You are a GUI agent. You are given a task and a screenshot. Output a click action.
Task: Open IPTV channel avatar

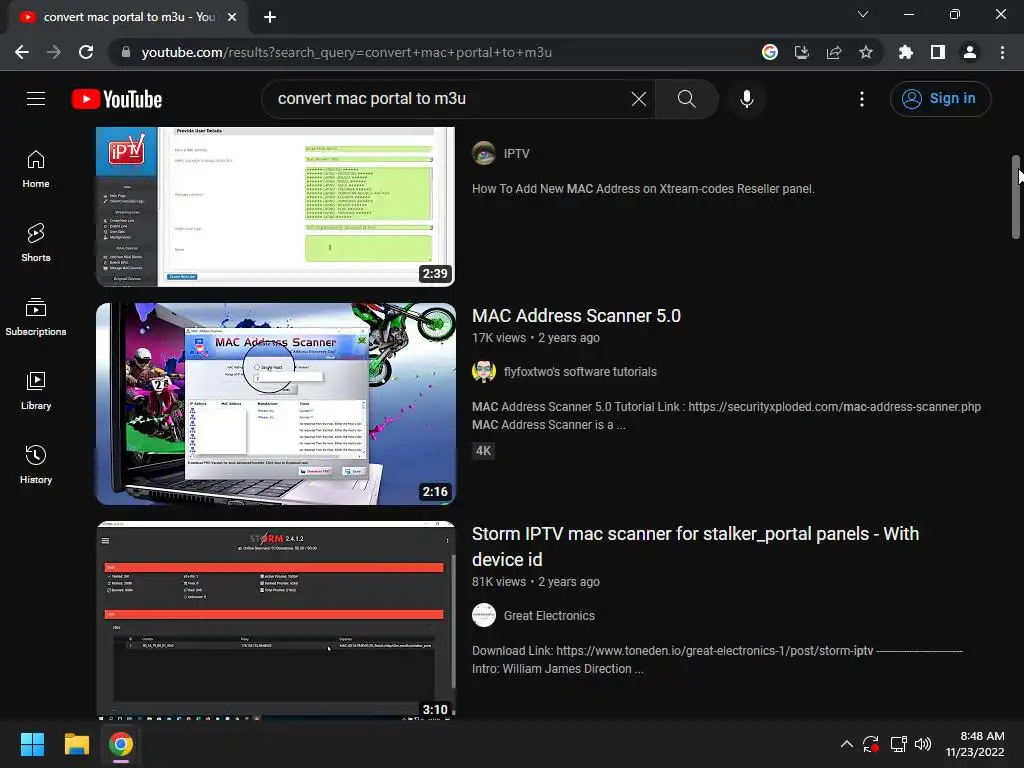point(484,153)
